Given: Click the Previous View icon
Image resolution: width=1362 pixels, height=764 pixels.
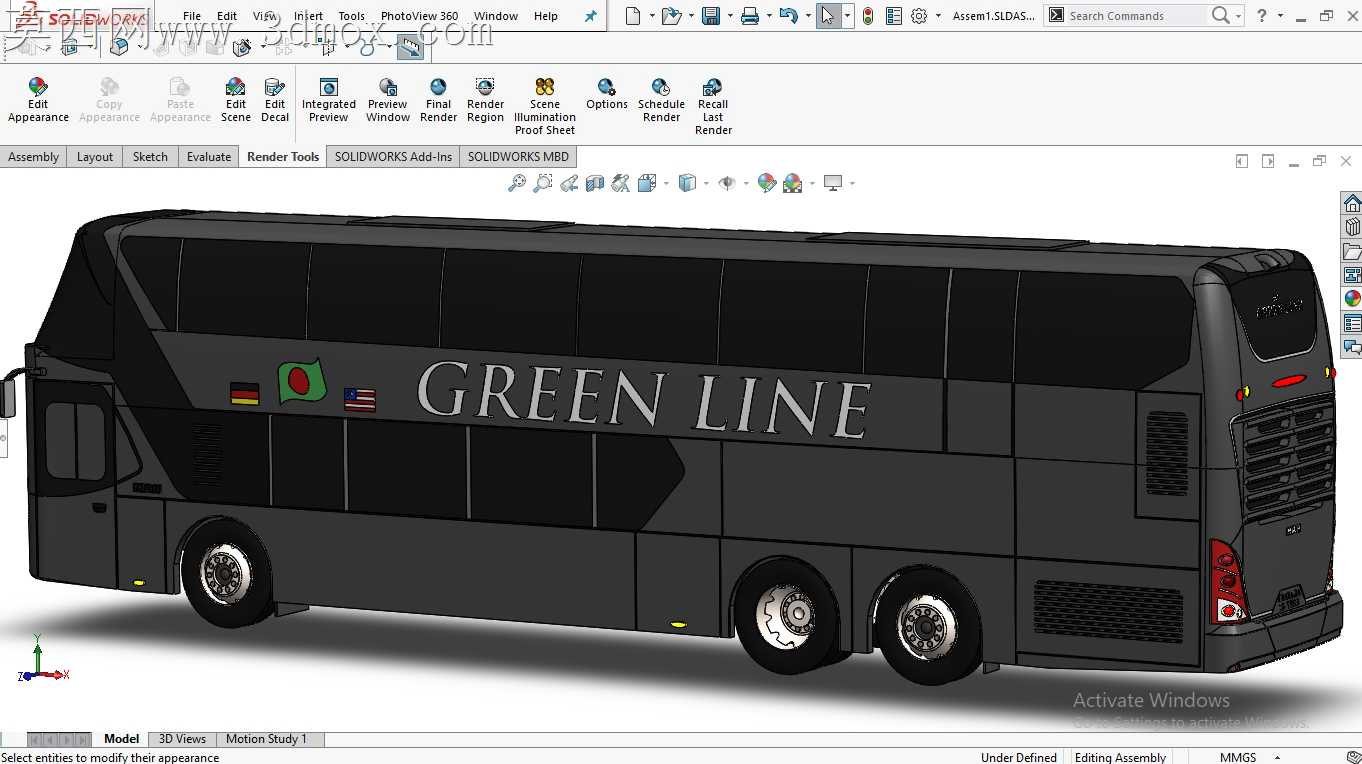Looking at the screenshot, I should tap(569, 183).
